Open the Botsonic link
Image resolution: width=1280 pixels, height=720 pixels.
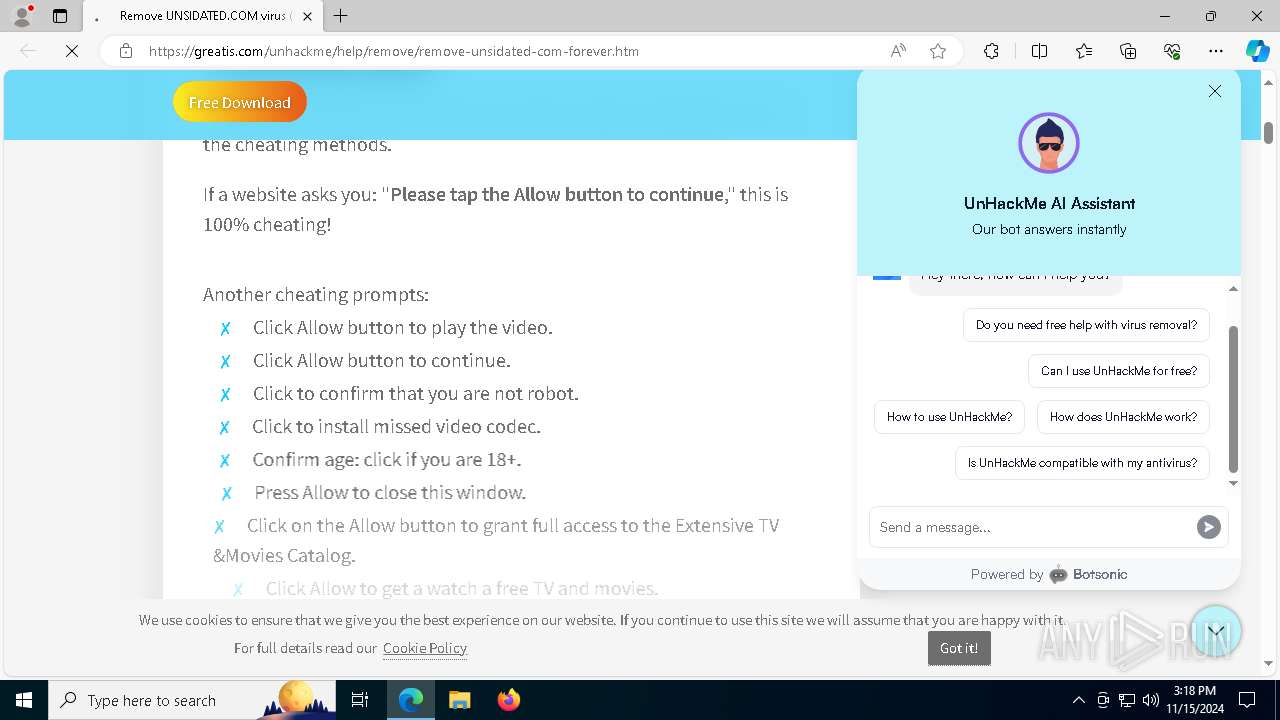tap(1088, 574)
